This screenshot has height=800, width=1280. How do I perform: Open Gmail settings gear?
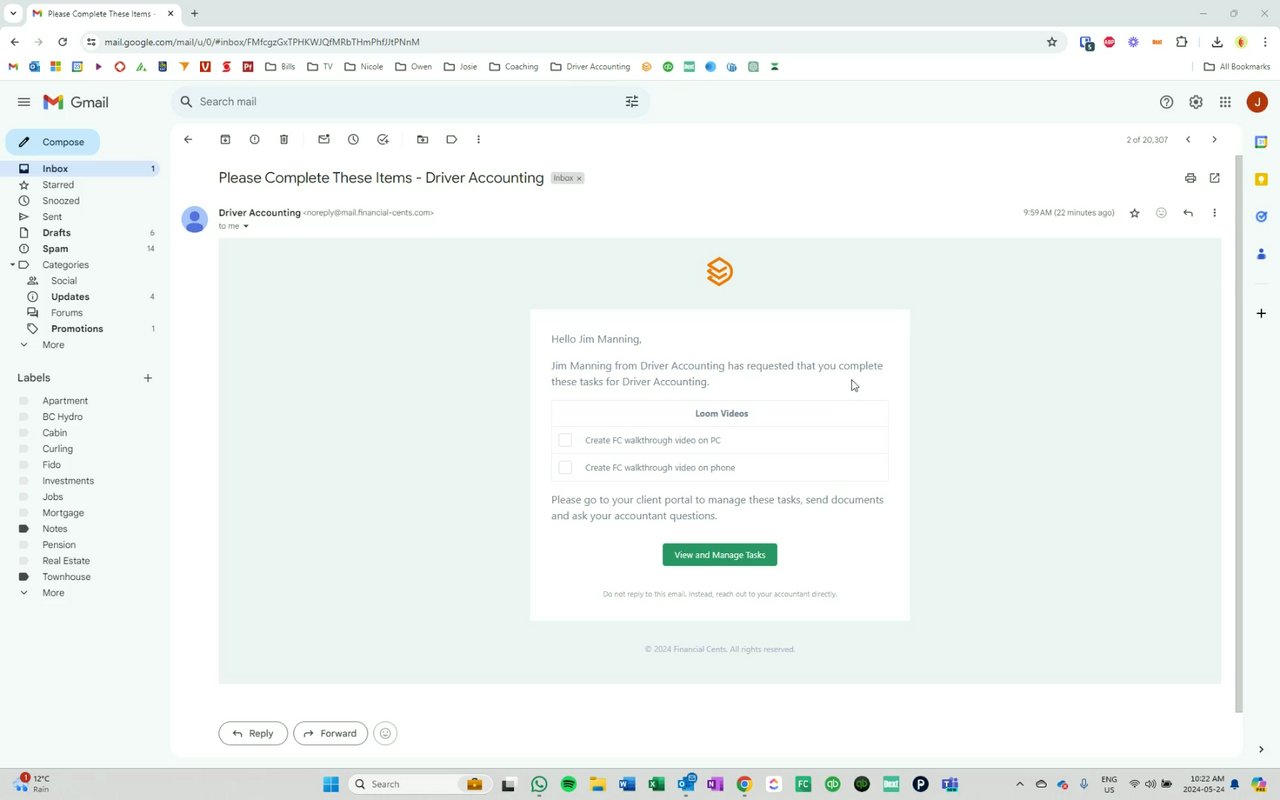tap(1196, 102)
